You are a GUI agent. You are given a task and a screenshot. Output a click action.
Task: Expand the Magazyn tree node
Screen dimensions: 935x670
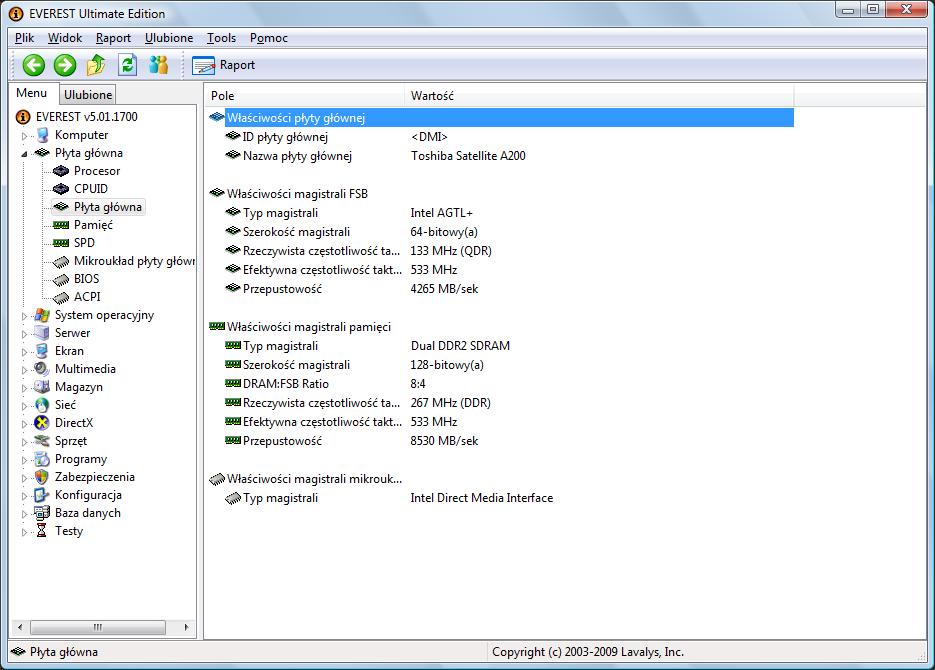click(x=24, y=388)
